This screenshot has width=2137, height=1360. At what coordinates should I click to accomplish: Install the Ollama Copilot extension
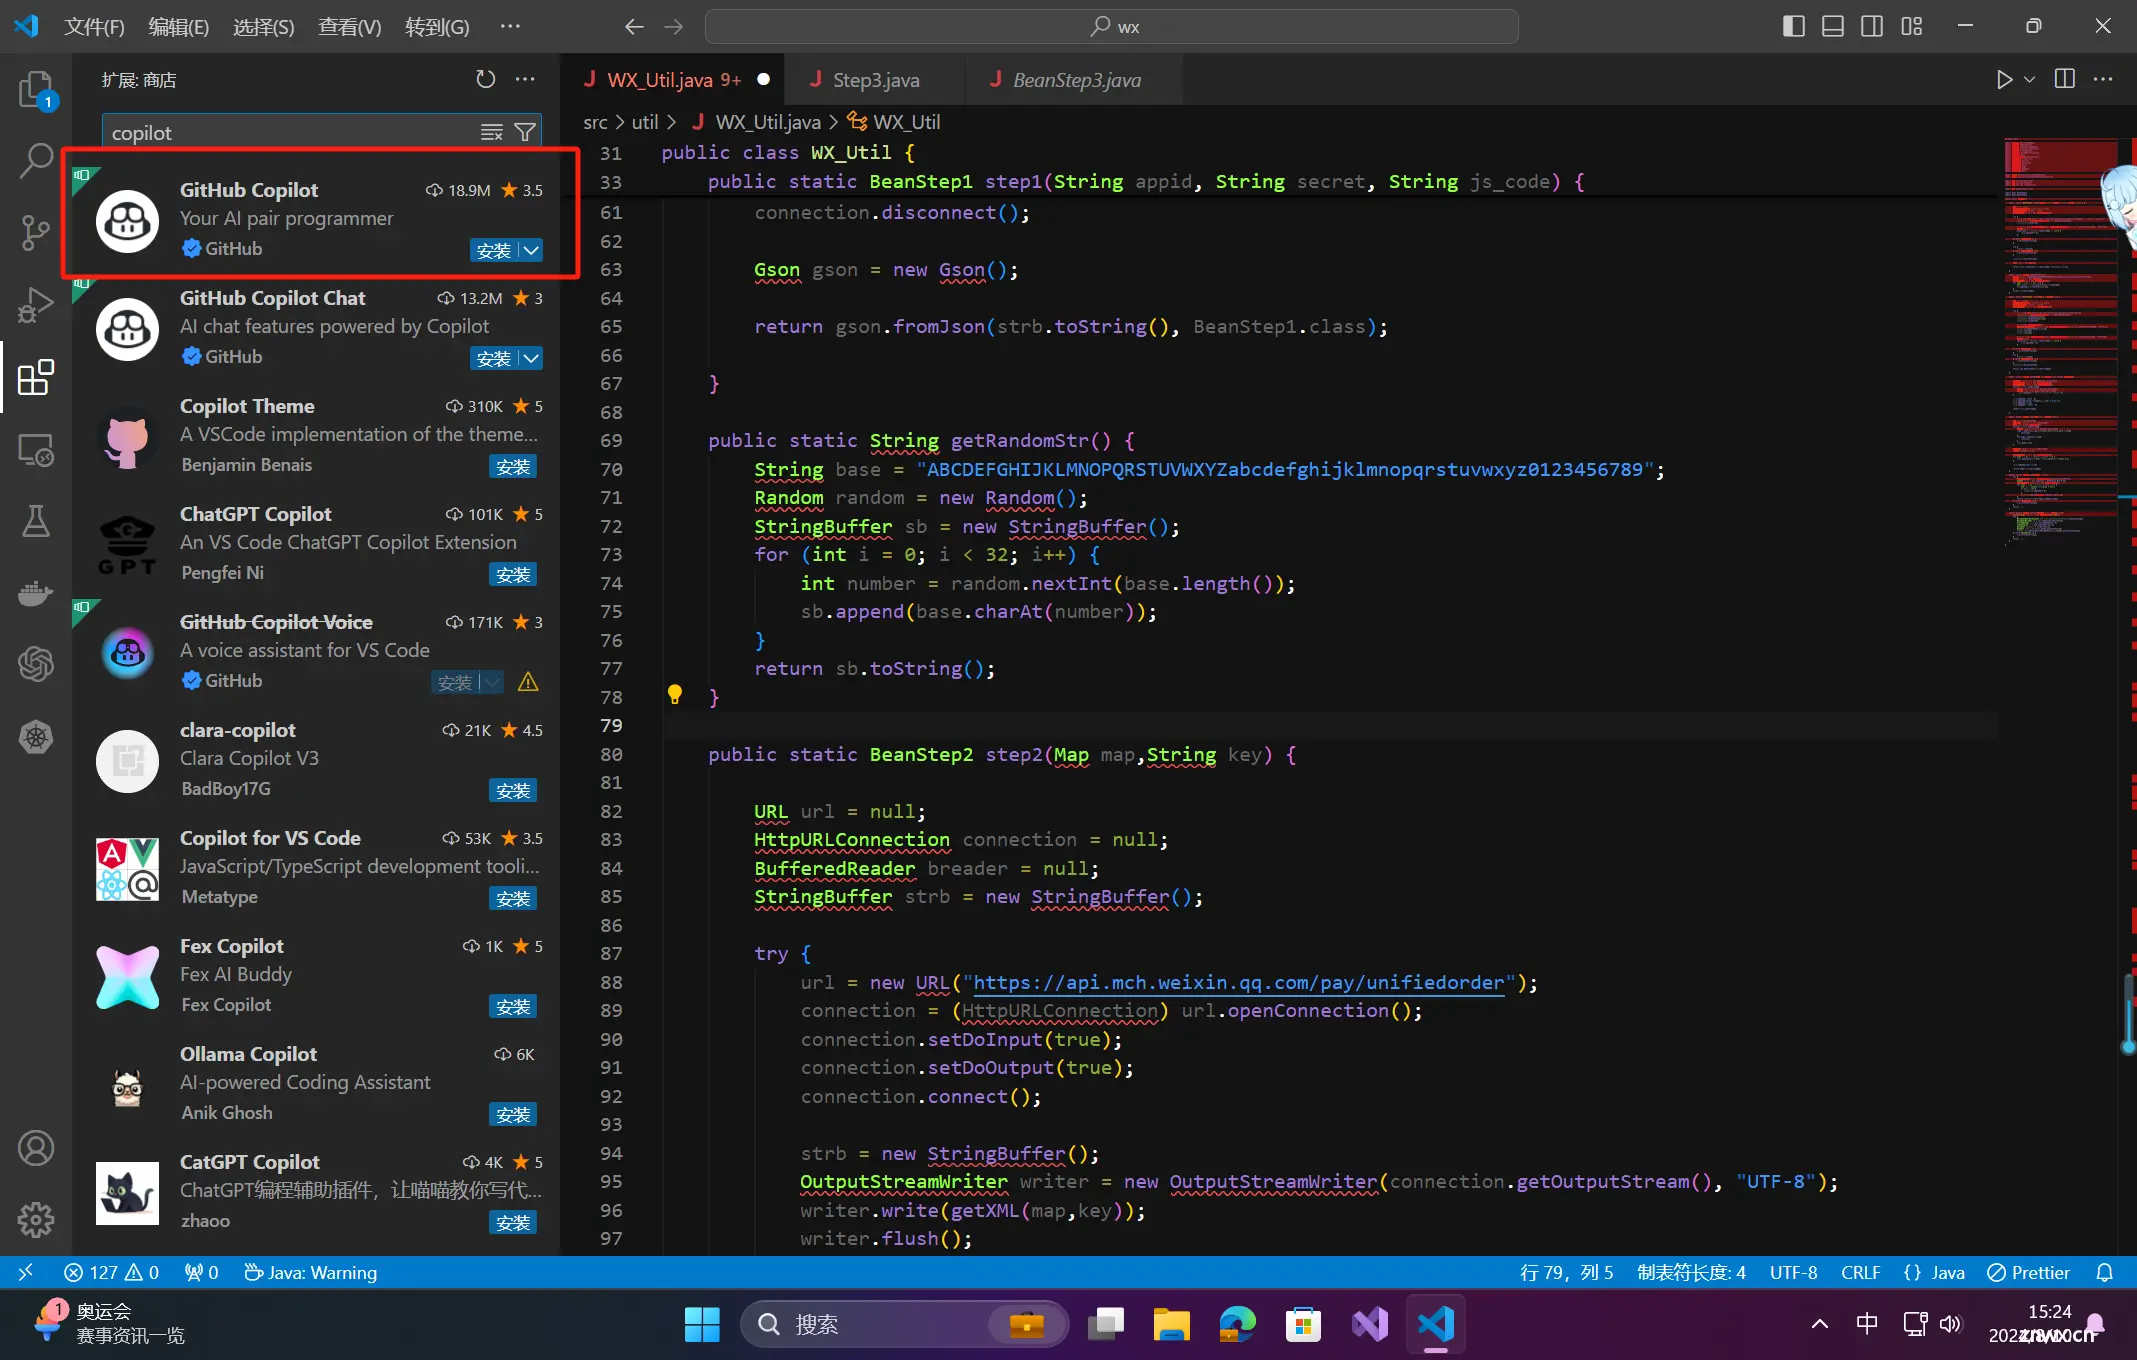[x=513, y=1114]
